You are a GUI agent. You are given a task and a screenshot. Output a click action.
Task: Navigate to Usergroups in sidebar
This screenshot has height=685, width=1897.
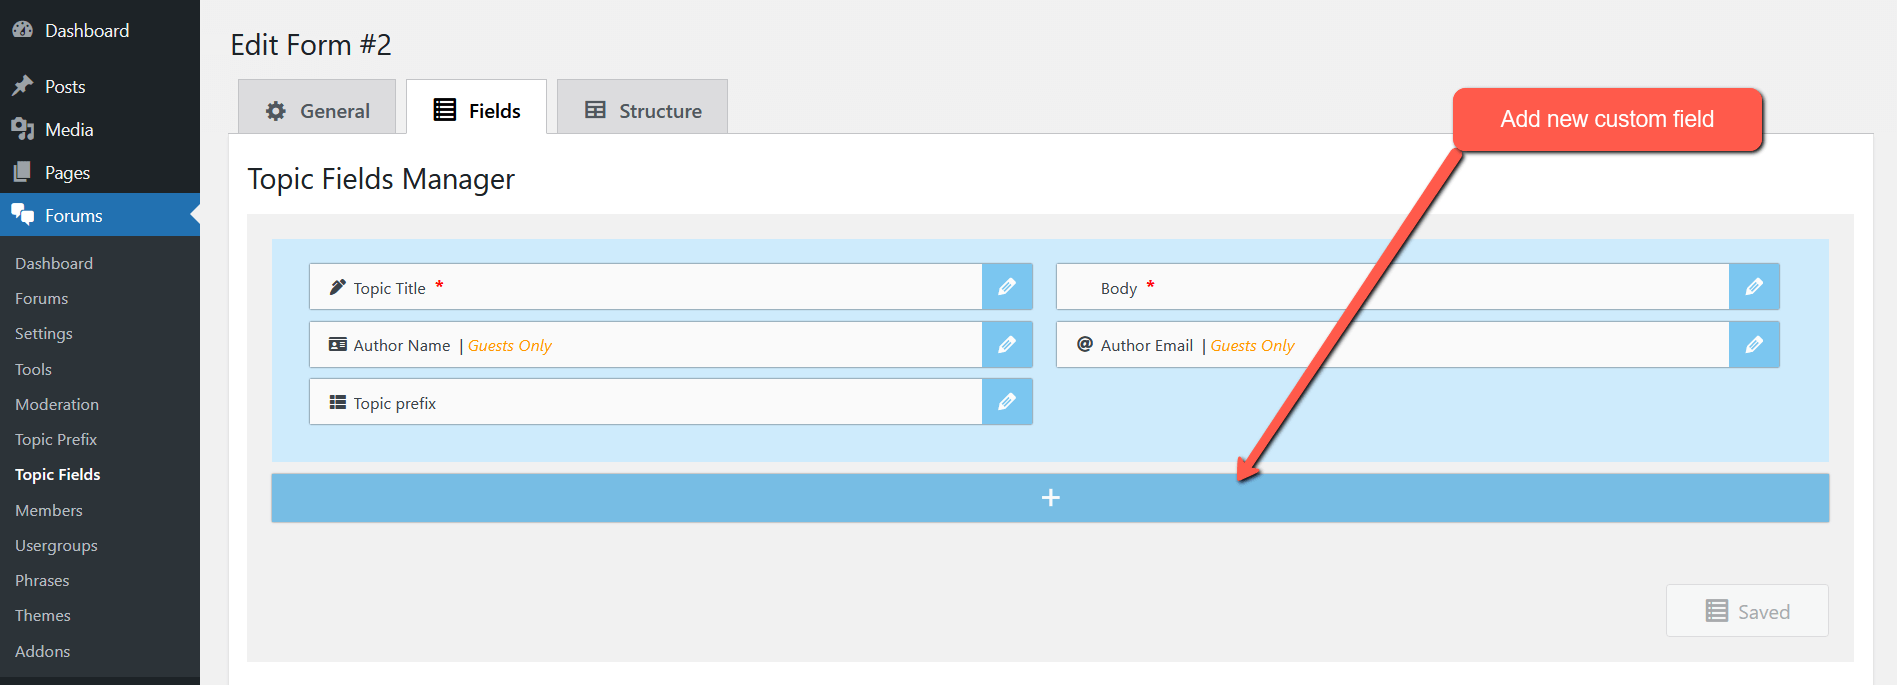pyautogui.click(x=56, y=545)
